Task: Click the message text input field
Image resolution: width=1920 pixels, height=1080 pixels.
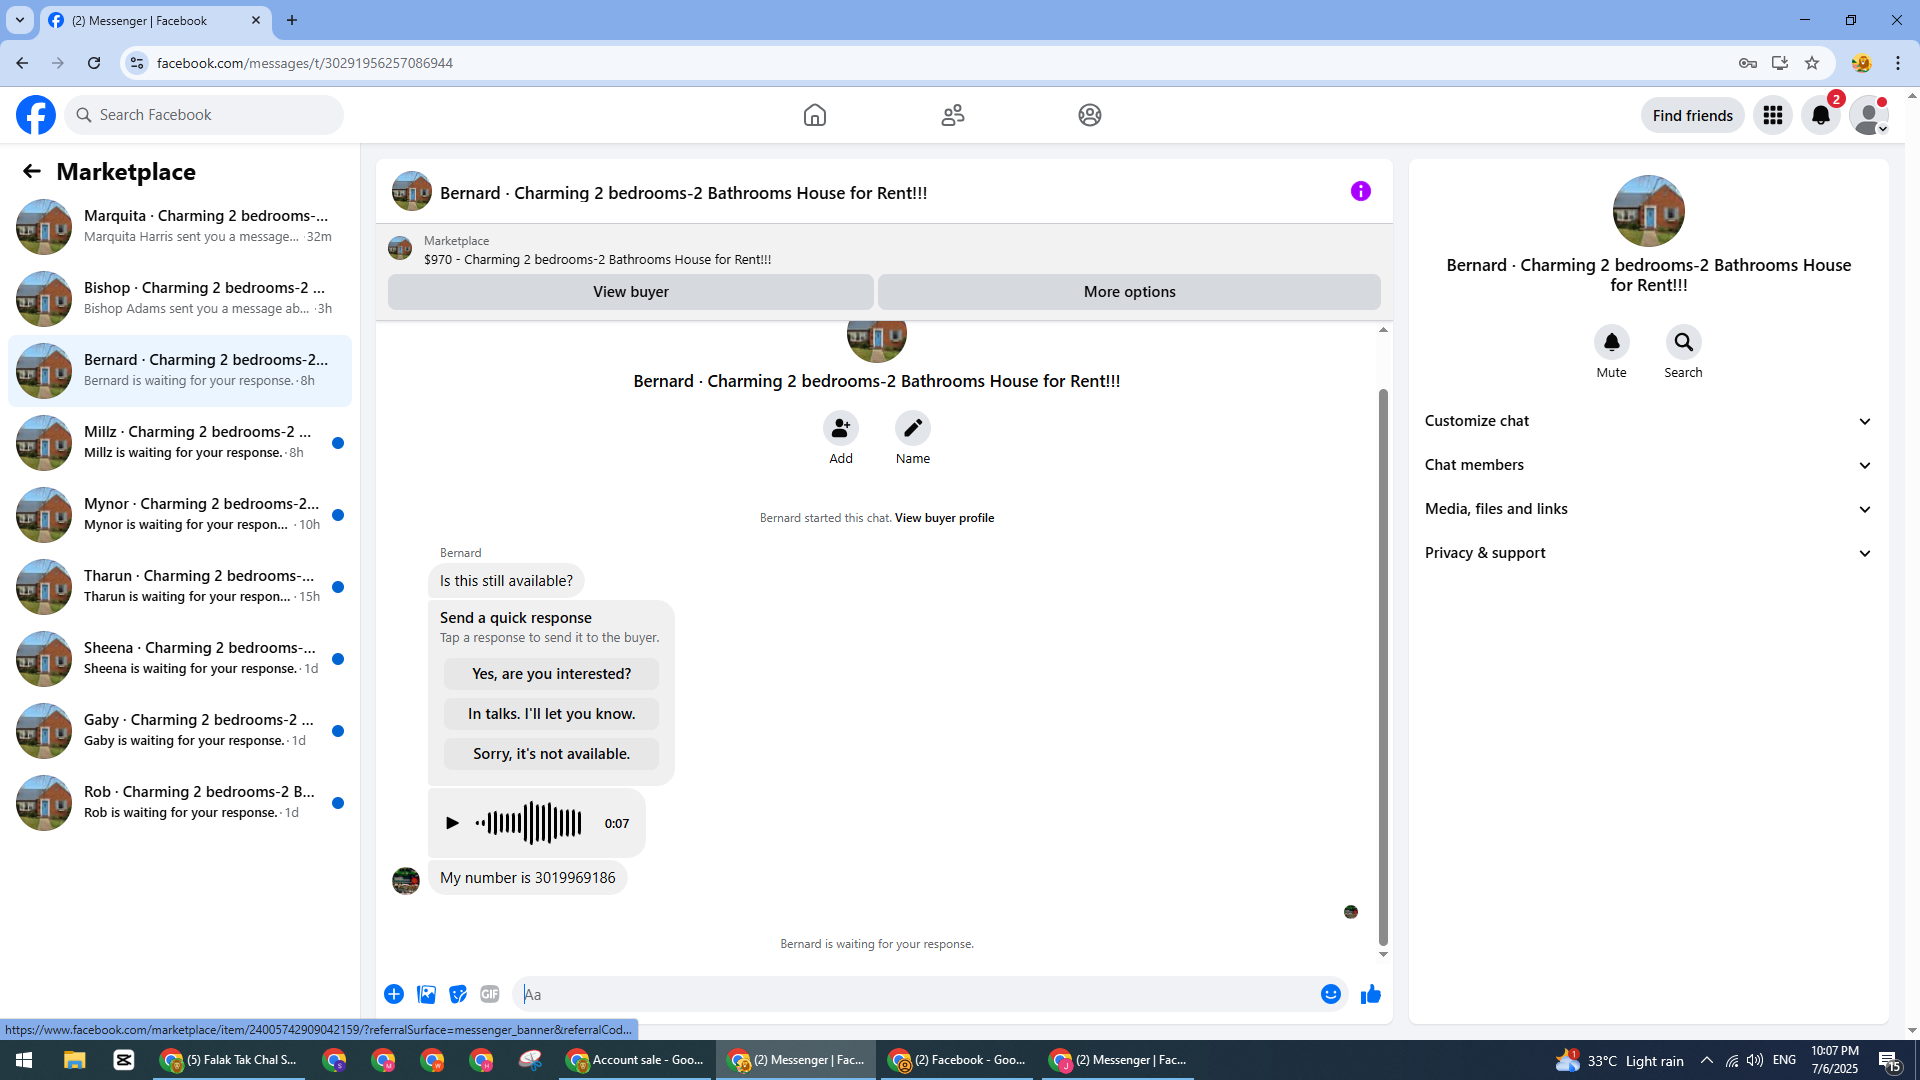Action: point(915,994)
